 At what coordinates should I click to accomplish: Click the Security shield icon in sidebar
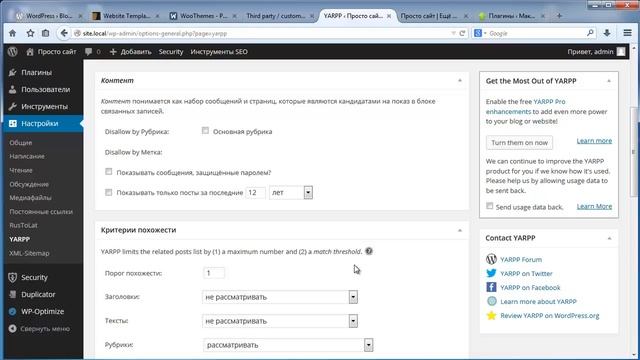(12, 277)
